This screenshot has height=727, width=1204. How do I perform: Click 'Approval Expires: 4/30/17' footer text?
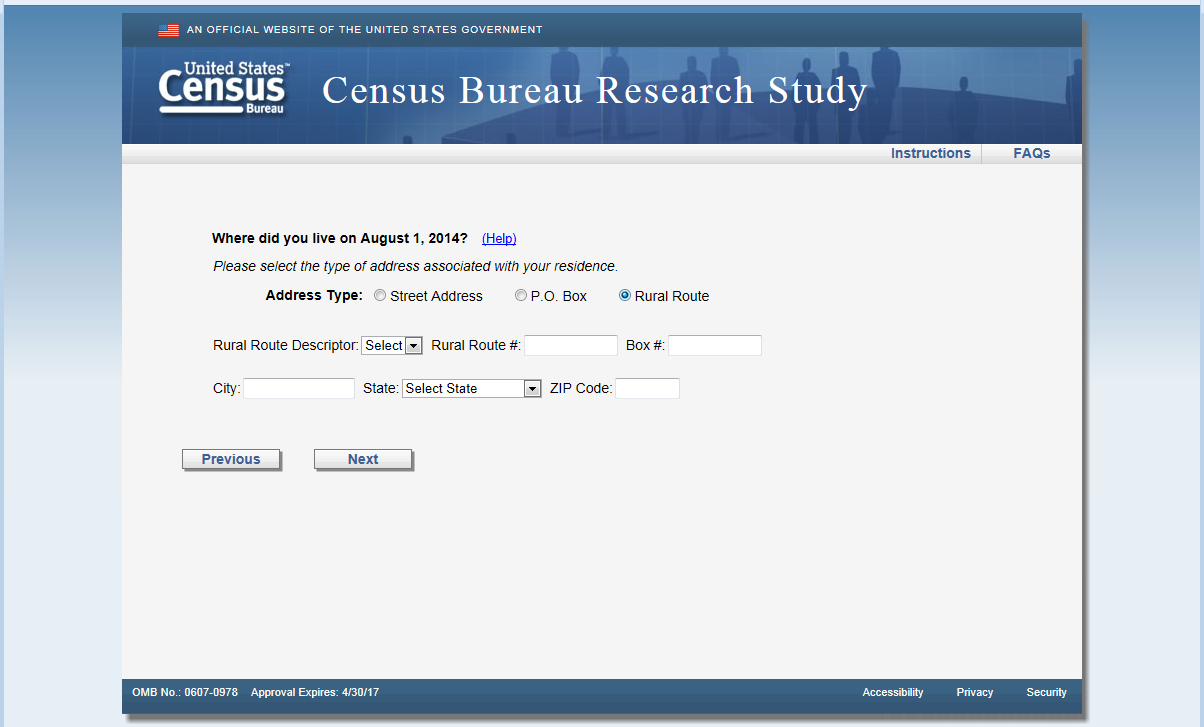point(315,692)
